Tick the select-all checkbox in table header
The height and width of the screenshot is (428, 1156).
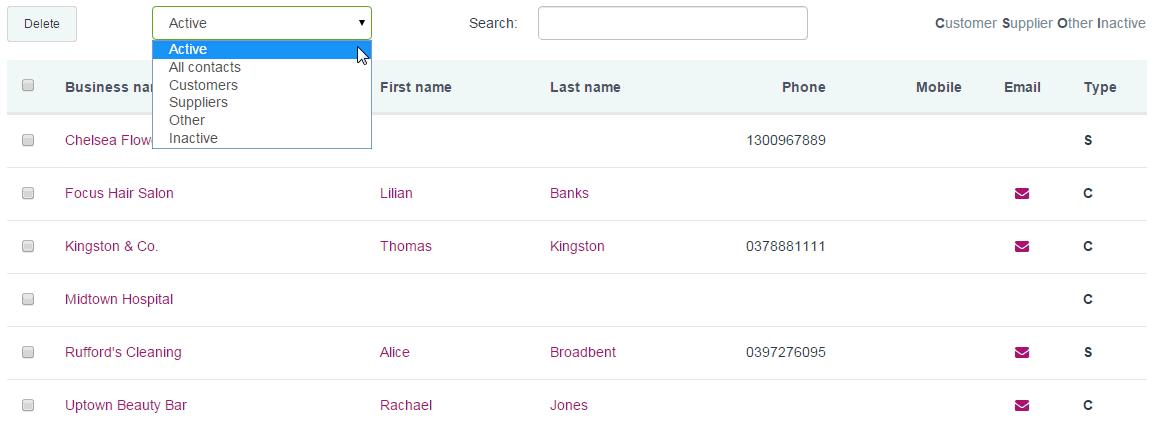coord(28,86)
